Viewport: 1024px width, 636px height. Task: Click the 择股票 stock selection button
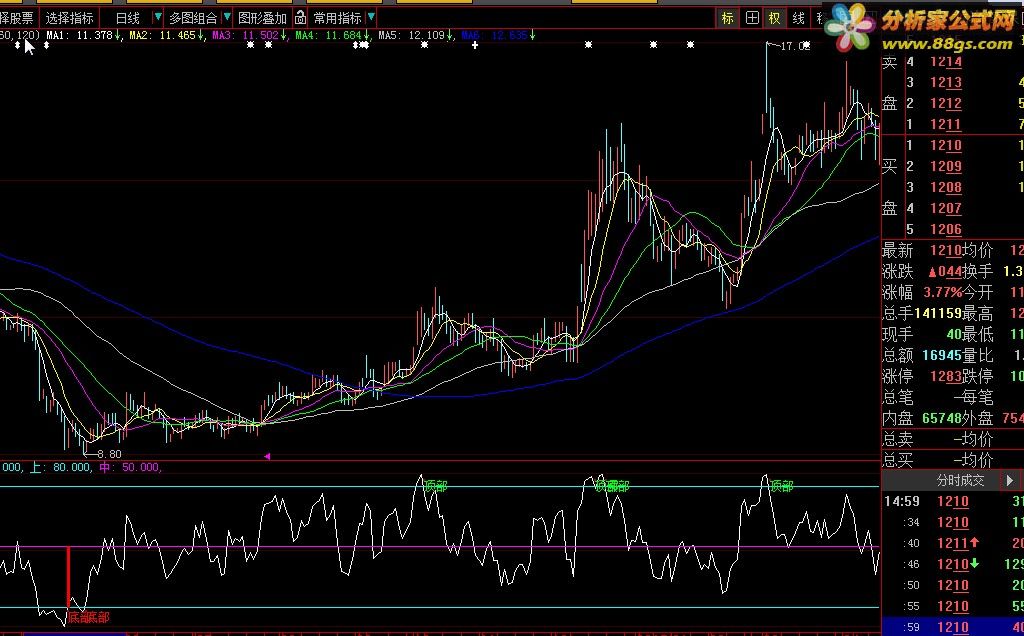coord(16,18)
